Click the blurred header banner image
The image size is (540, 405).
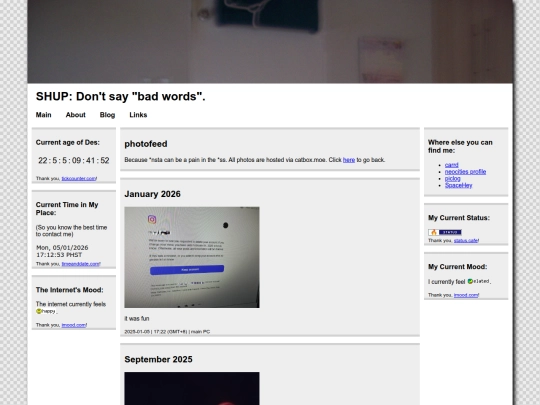[x=270, y=41]
